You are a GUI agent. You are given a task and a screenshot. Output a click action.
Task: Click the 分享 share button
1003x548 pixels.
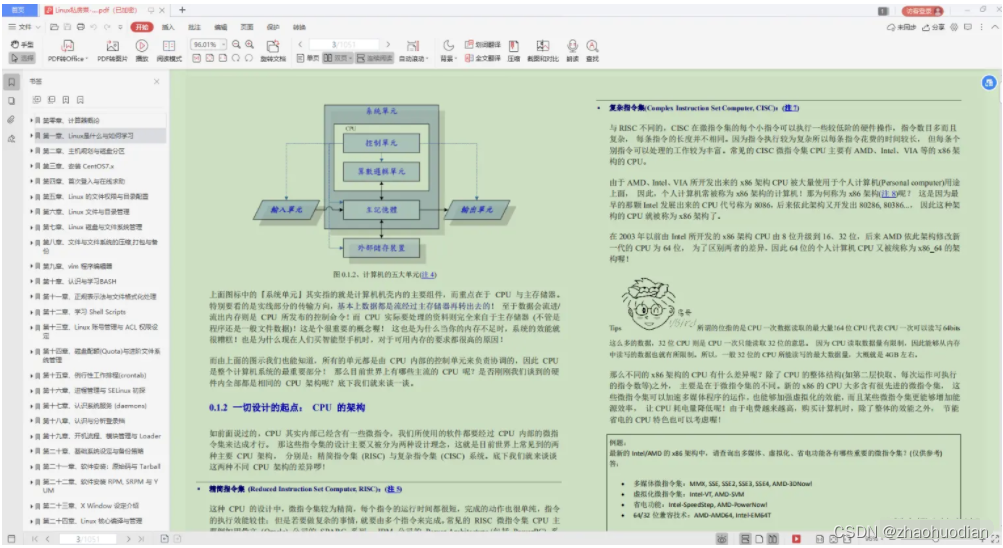point(933,27)
